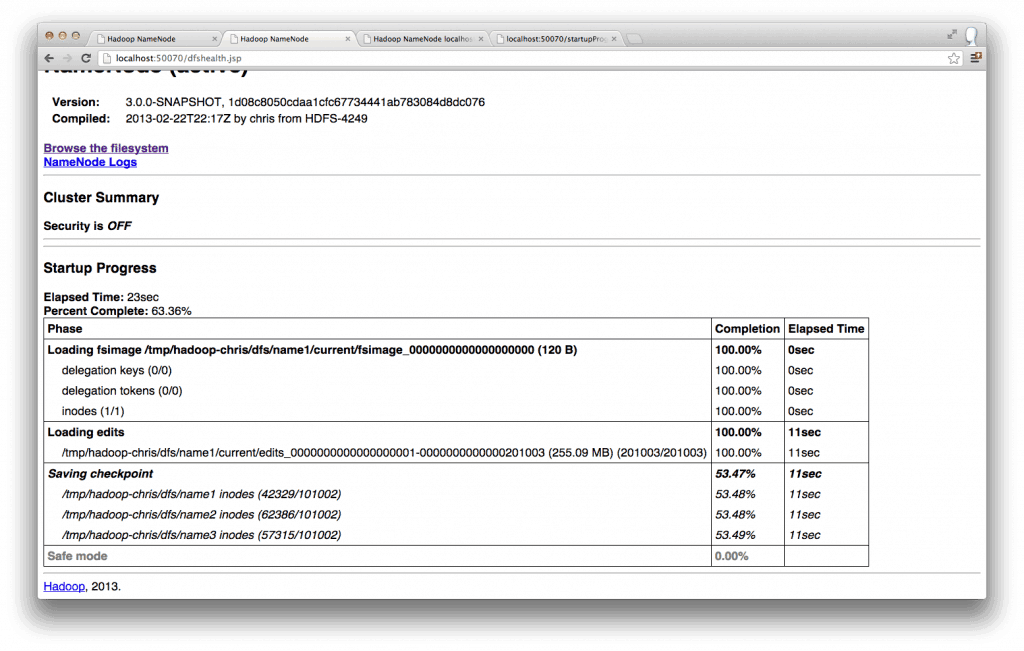Click the Loading fsimage phase row text

(x=312, y=350)
